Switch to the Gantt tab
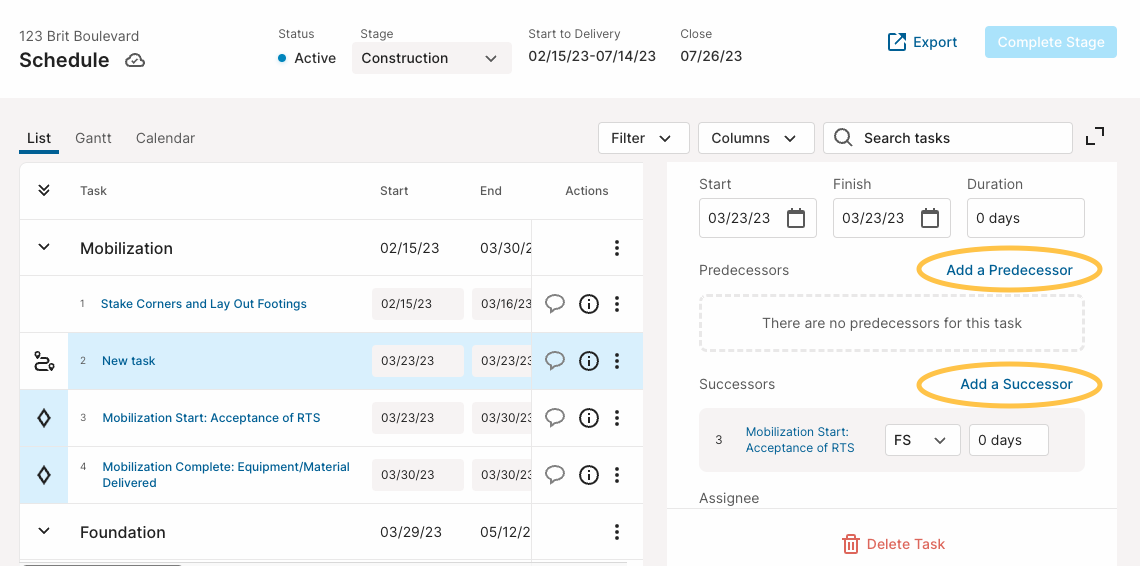Screen dimensions: 1140x566 pos(94,138)
